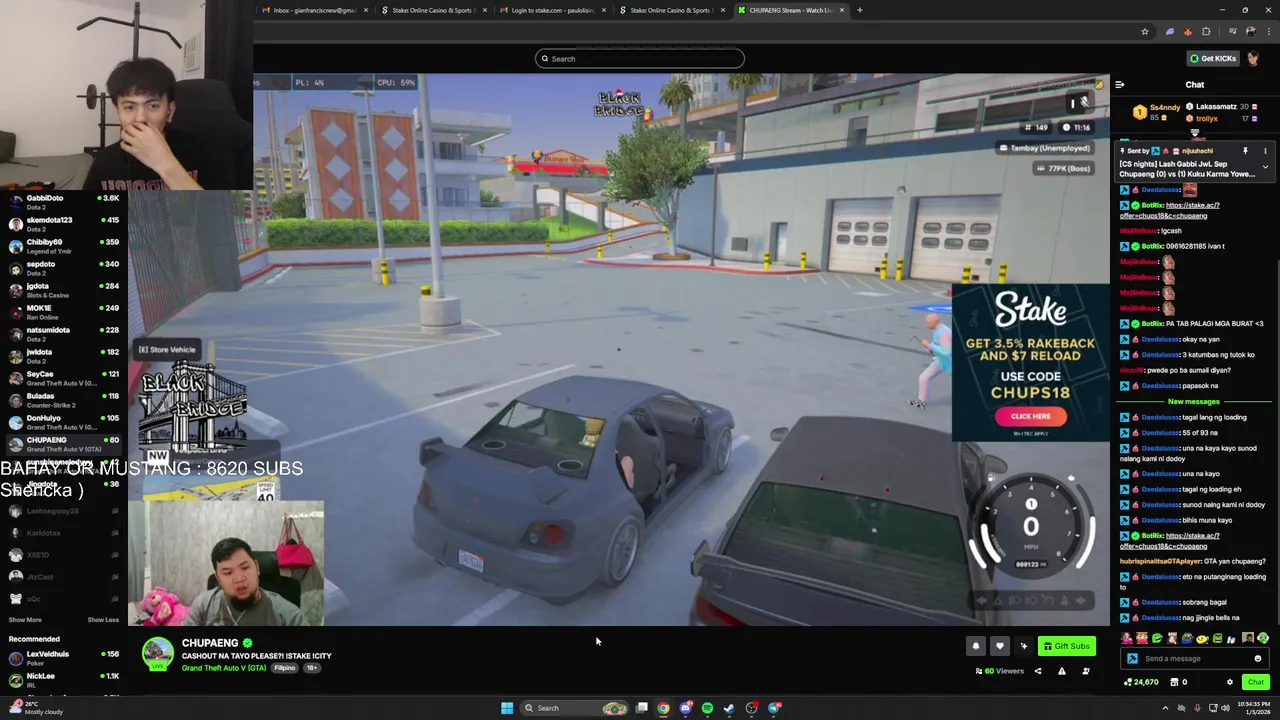Image resolution: width=1280 pixels, height=720 pixels.
Task: Open the weather widget on taskbar
Action: pos(35,708)
